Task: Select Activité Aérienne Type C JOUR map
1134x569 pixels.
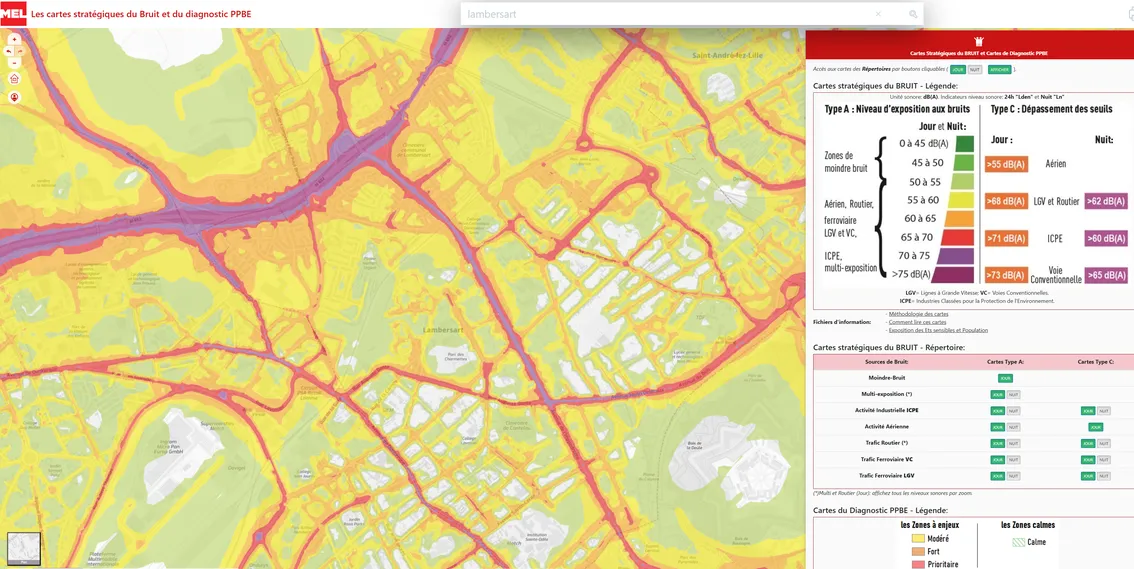Action: click(x=1095, y=427)
